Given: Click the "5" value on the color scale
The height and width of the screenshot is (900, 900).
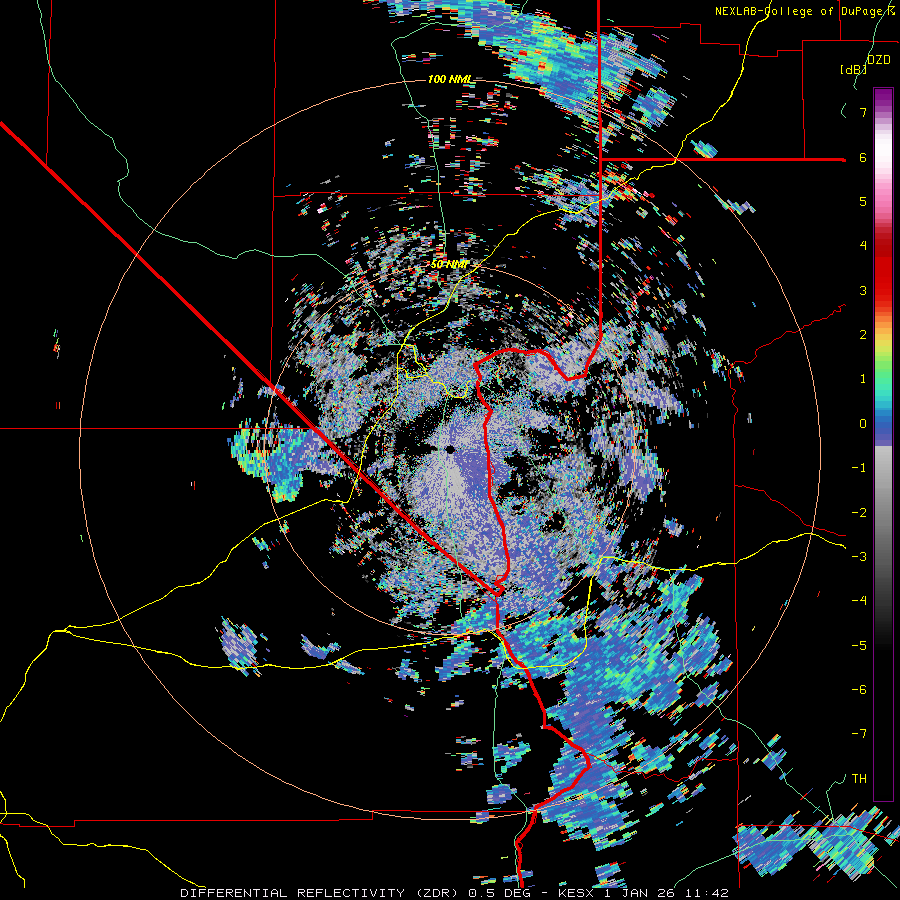Looking at the screenshot, I should pos(863,201).
